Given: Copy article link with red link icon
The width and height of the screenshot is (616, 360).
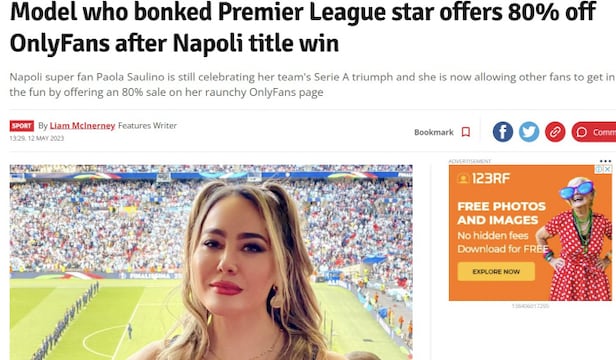Looking at the screenshot, I should (x=555, y=132).
